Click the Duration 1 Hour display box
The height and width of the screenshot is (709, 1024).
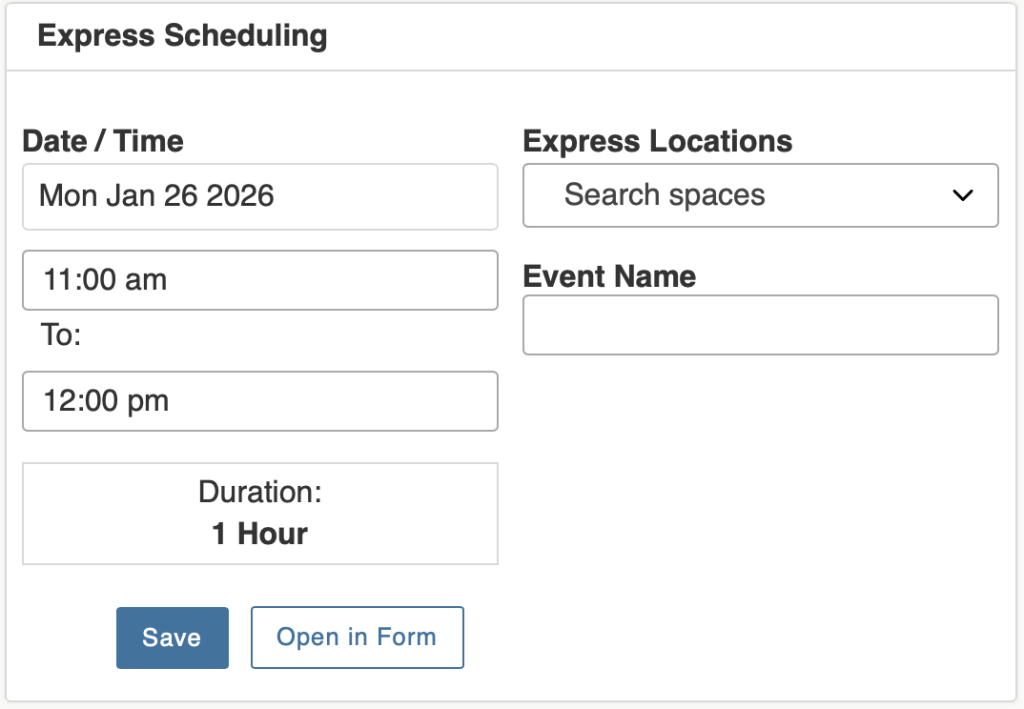click(x=260, y=513)
